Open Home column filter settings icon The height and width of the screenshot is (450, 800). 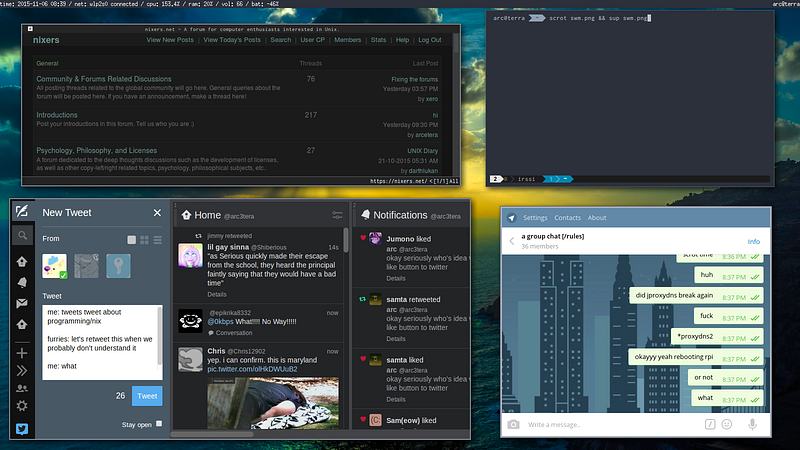[x=337, y=215]
